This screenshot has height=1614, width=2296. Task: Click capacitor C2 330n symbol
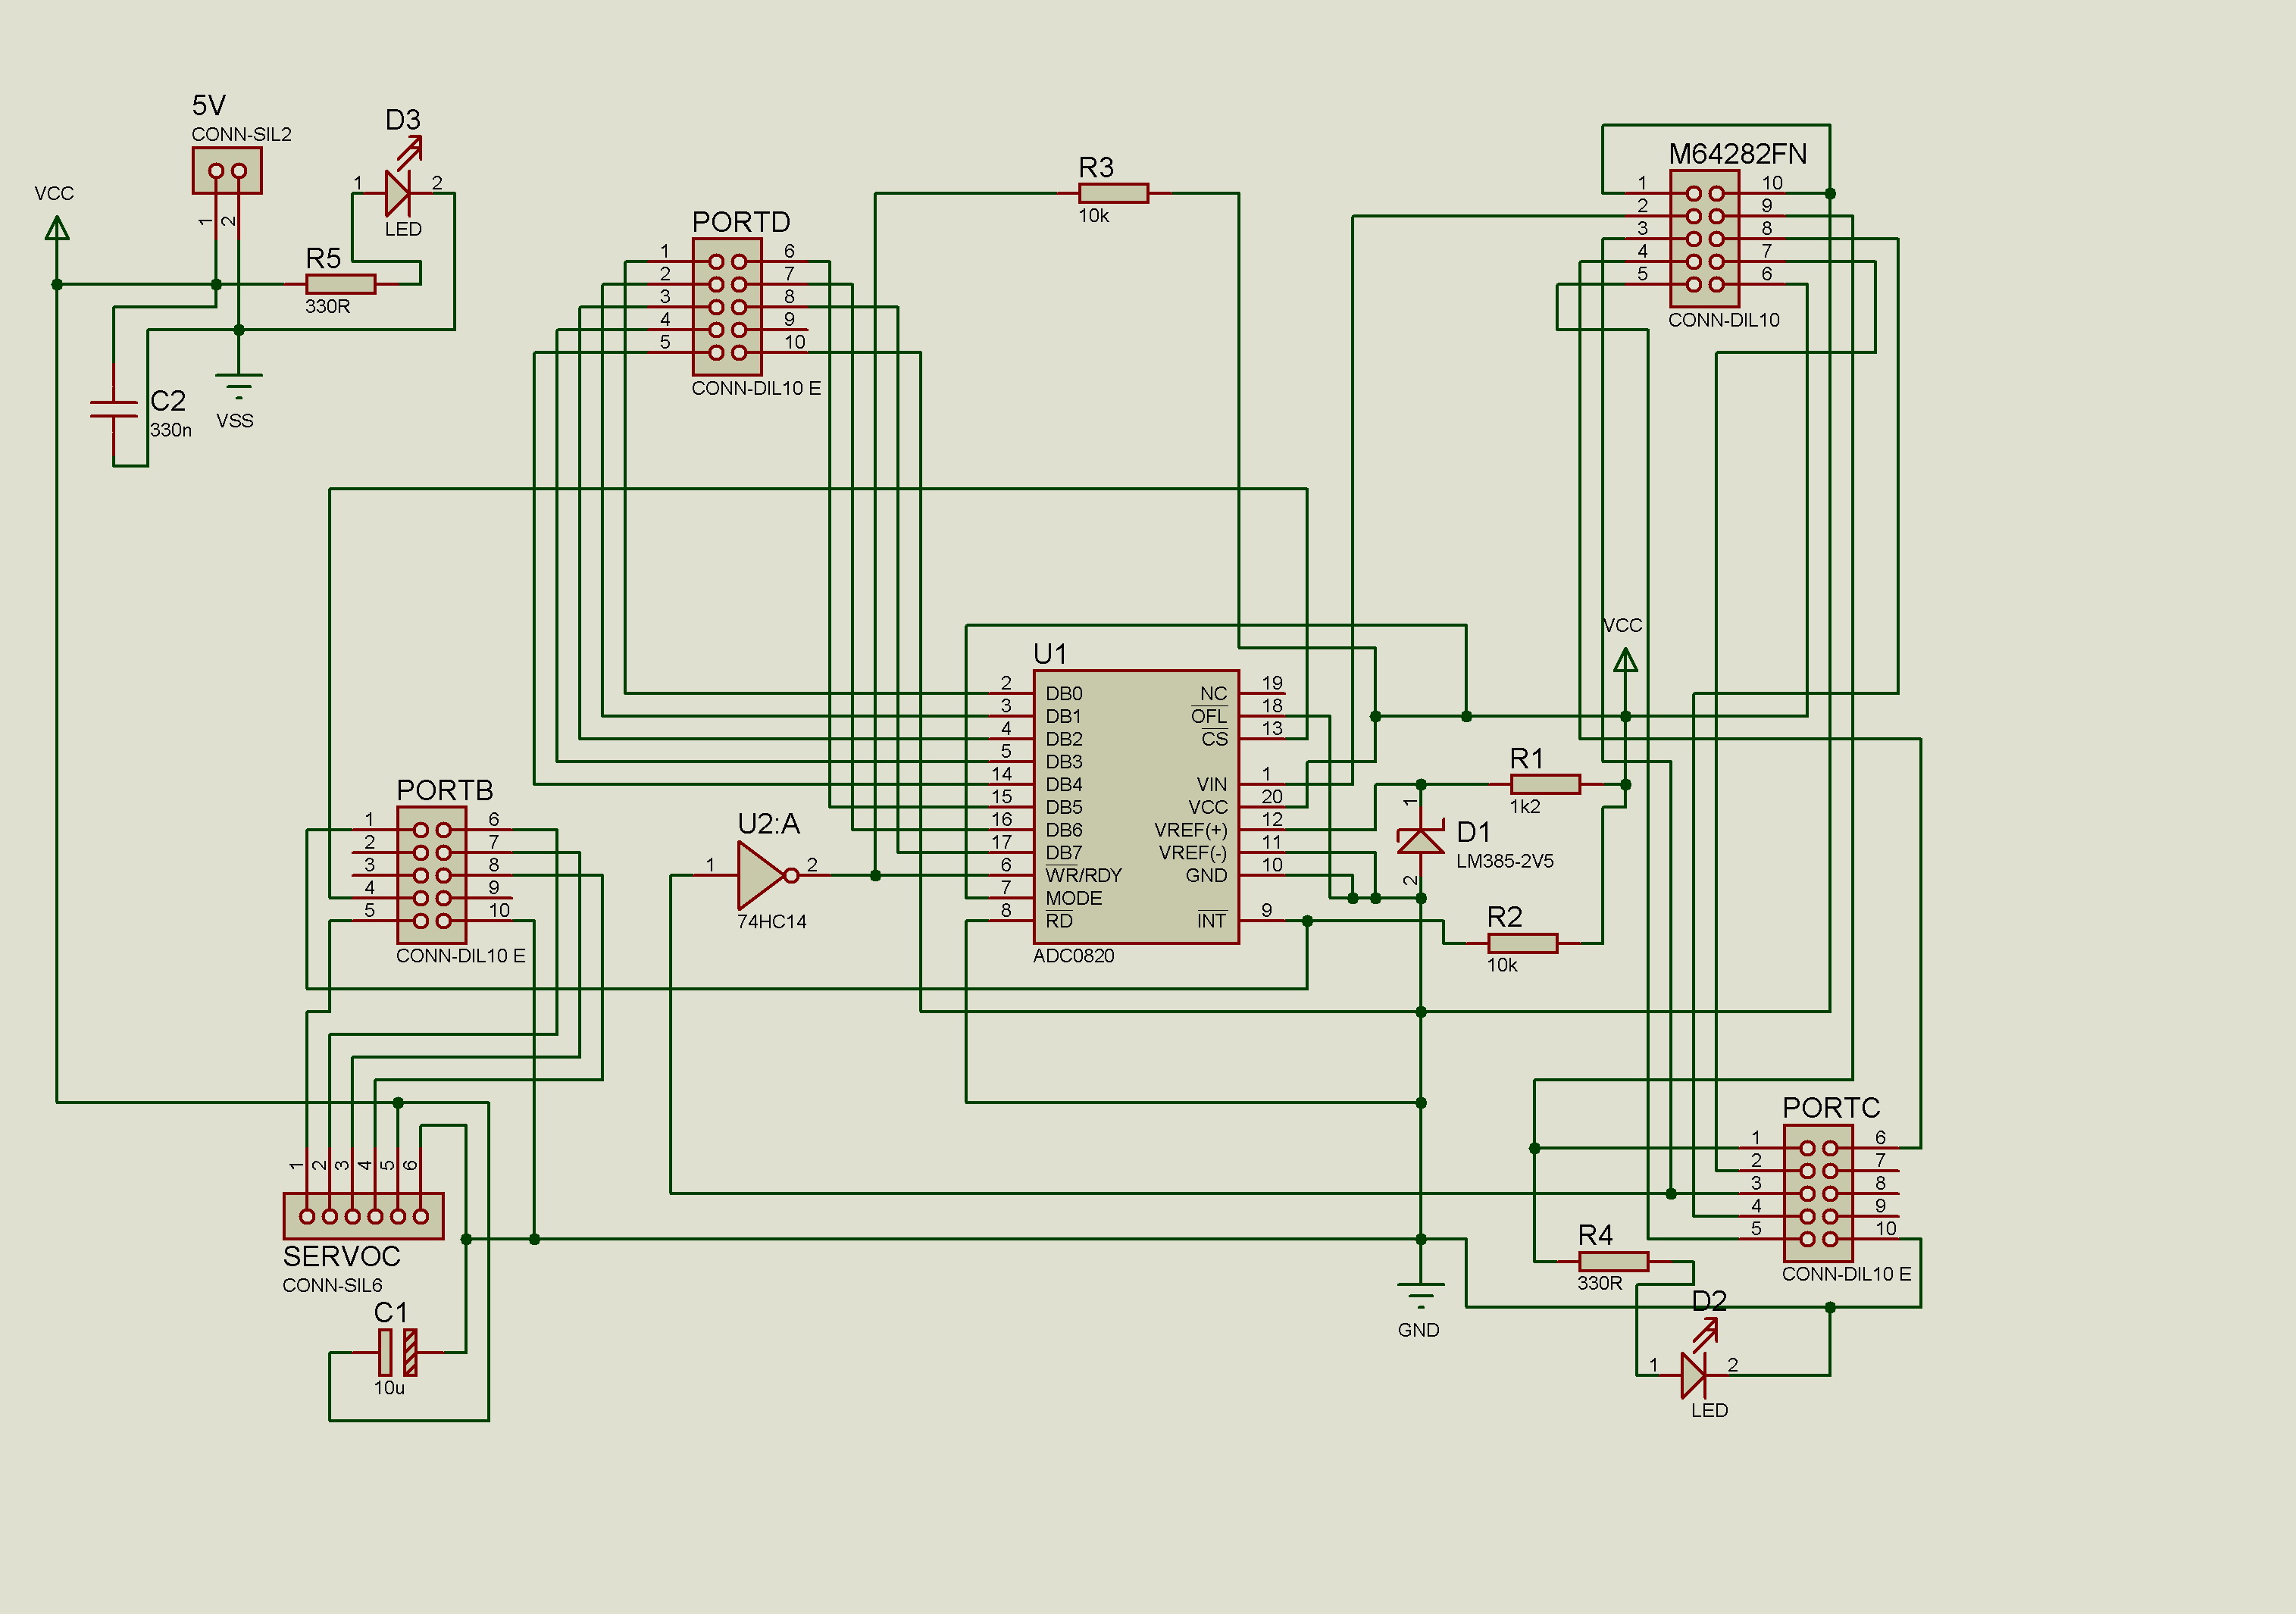114,409
